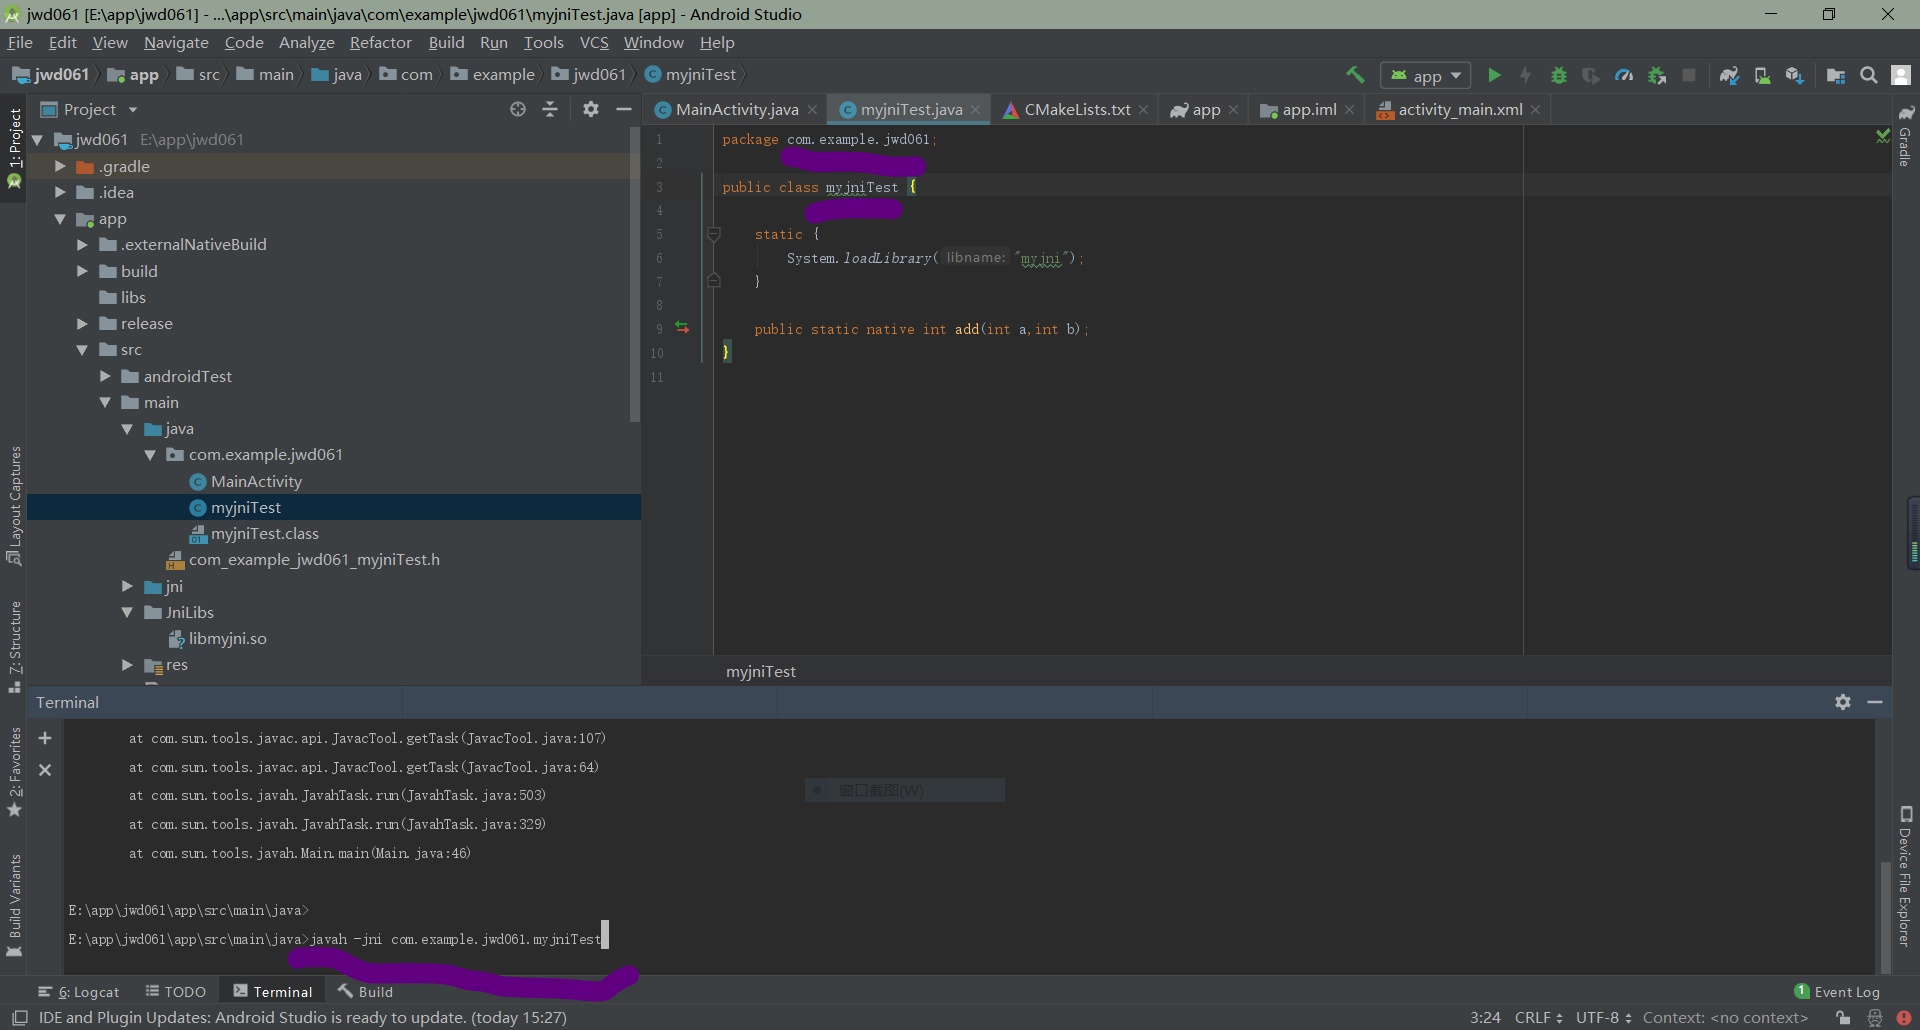This screenshot has height=1030, width=1920.
Task: Run the app with green play button
Action: [1494, 75]
